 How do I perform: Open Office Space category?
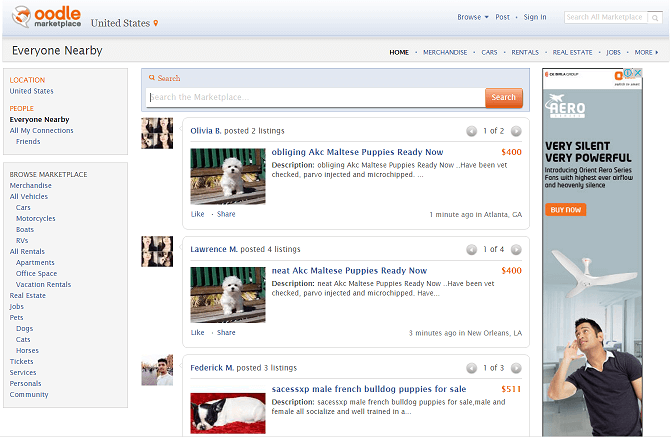pos(36,273)
